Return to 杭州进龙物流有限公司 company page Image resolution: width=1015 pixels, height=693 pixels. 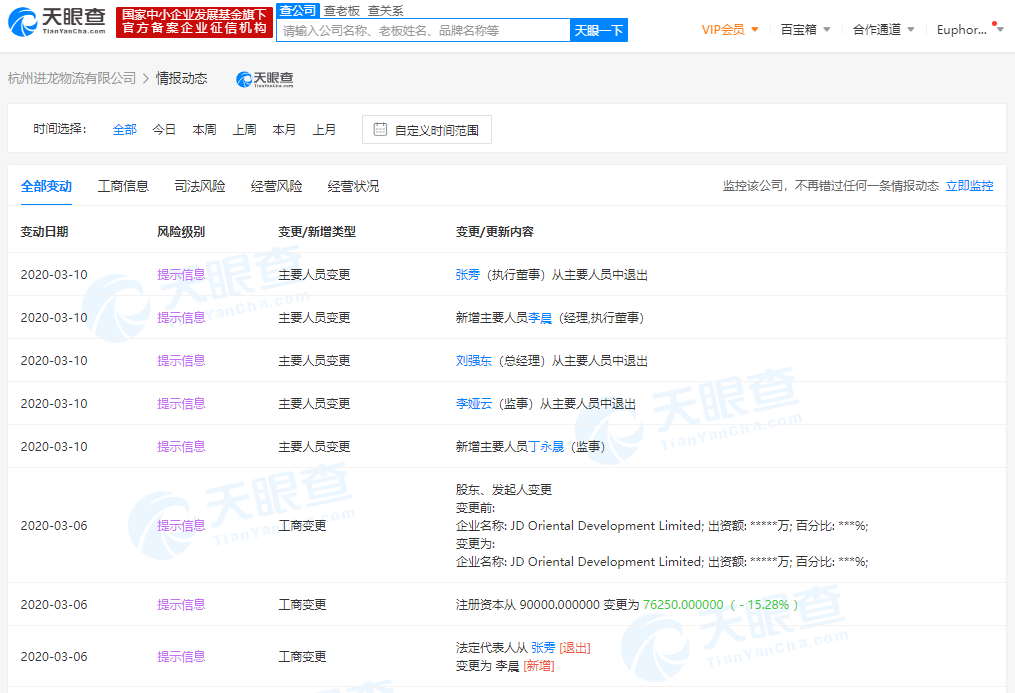(x=71, y=77)
